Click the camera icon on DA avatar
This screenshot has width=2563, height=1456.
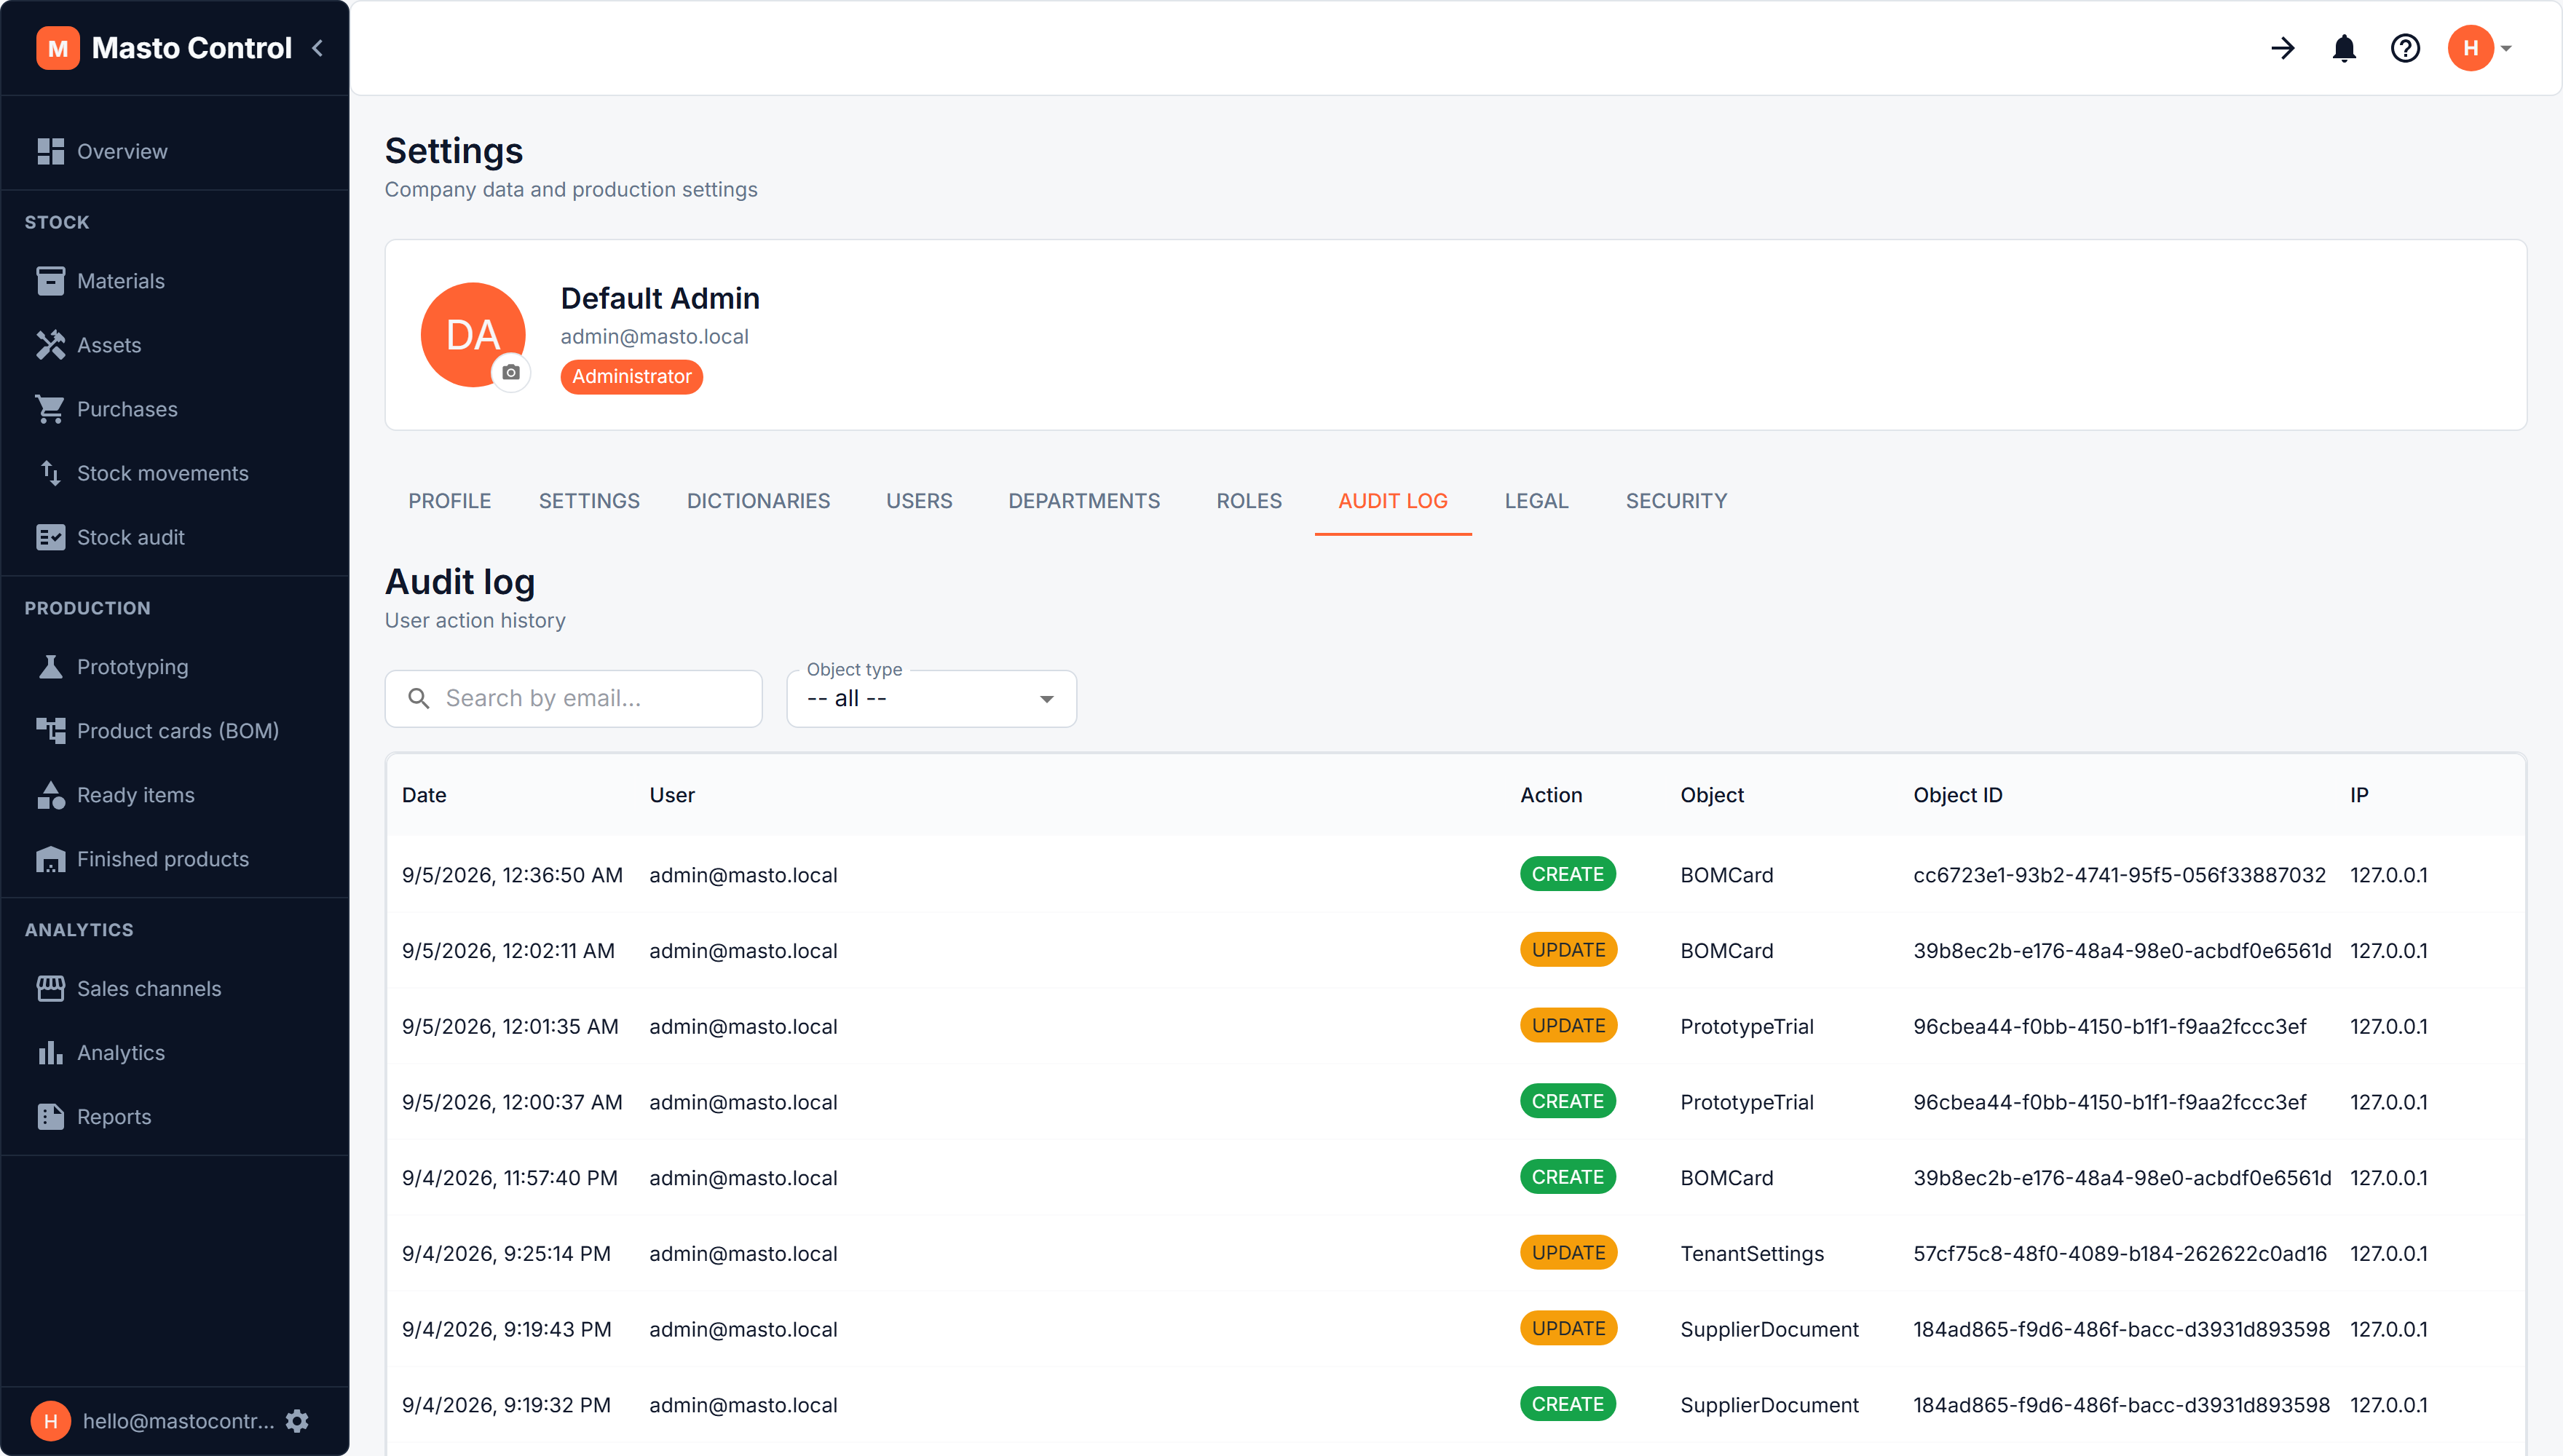coord(511,372)
